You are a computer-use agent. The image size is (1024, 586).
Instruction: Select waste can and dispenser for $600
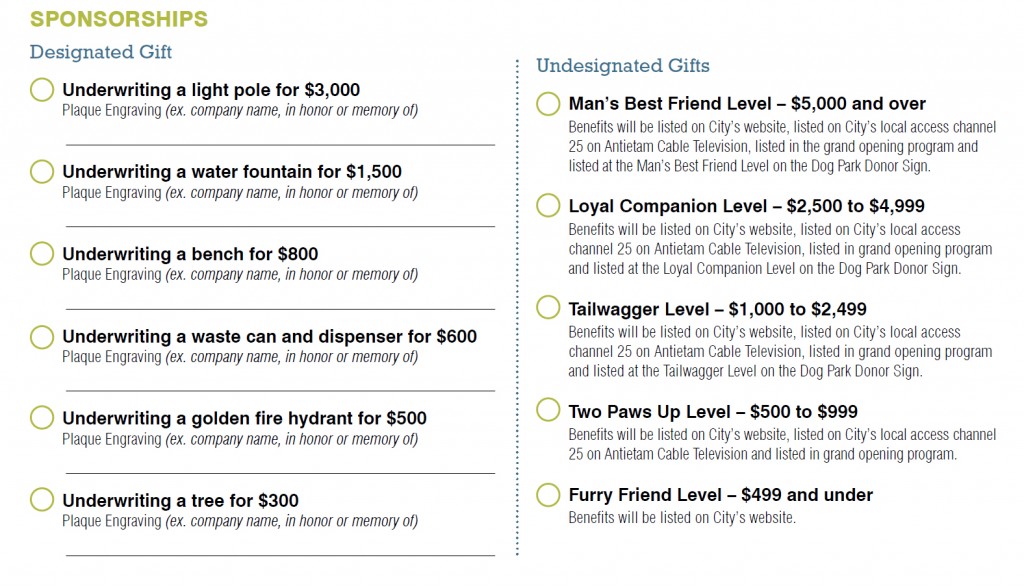(x=42, y=337)
